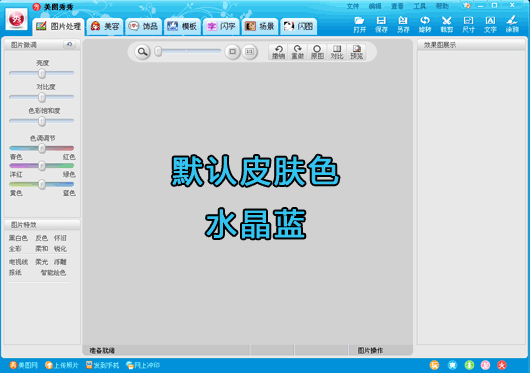Activate the 涂鸦 doodle brush tool
Screen dimensions: 530x373
pos(512,24)
